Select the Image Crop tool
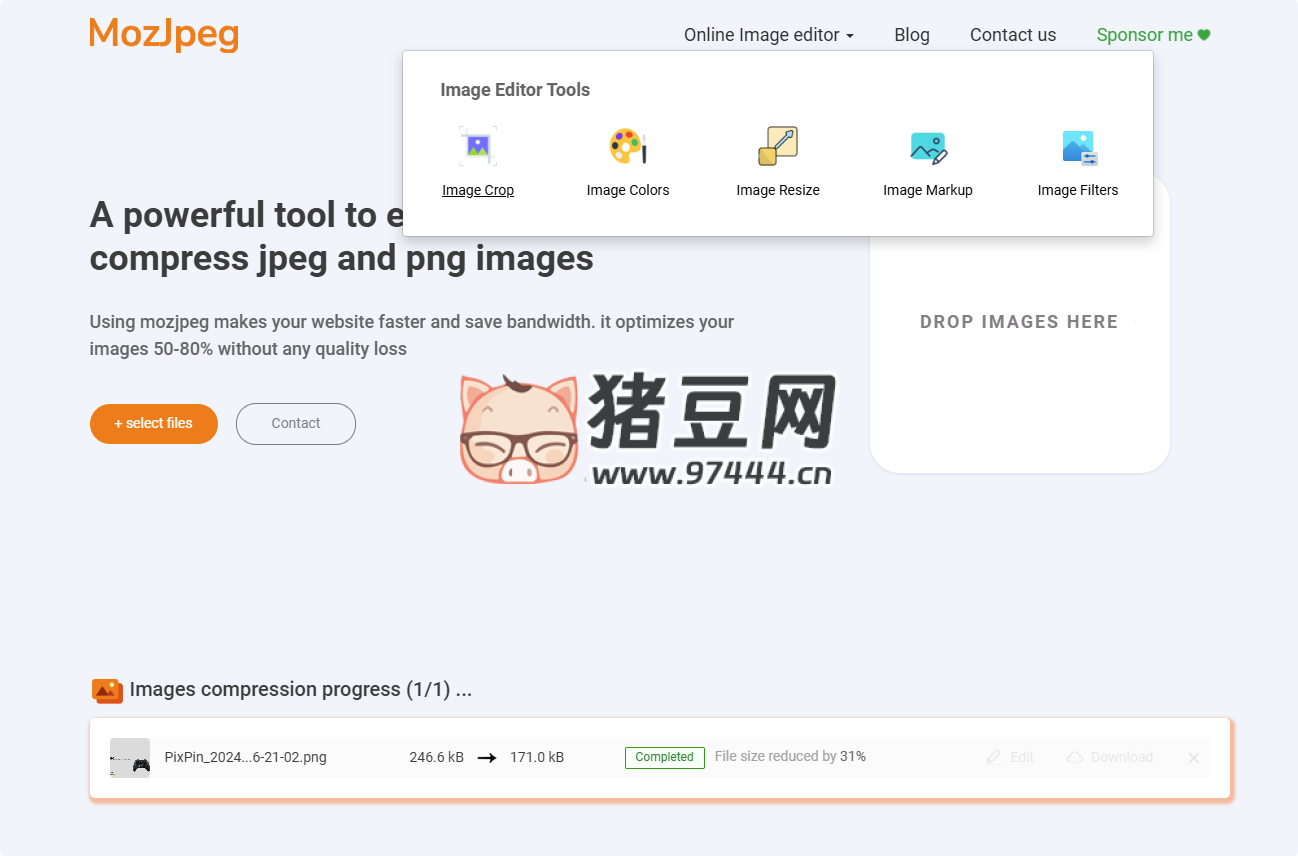This screenshot has height=856, width=1298. [x=478, y=160]
